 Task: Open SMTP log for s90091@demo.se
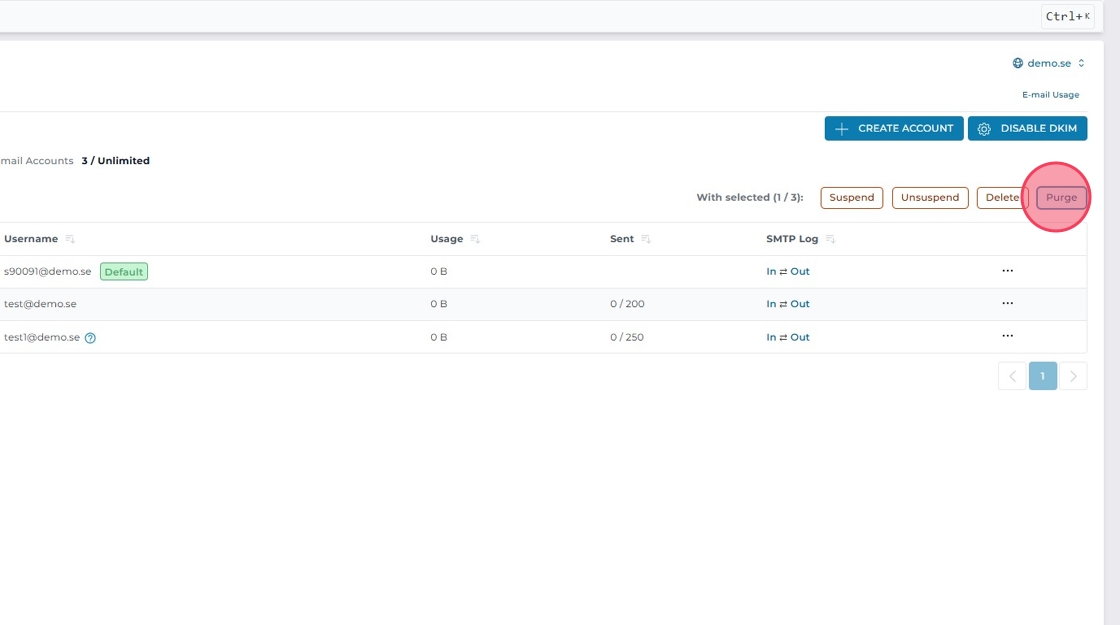(x=788, y=272)
